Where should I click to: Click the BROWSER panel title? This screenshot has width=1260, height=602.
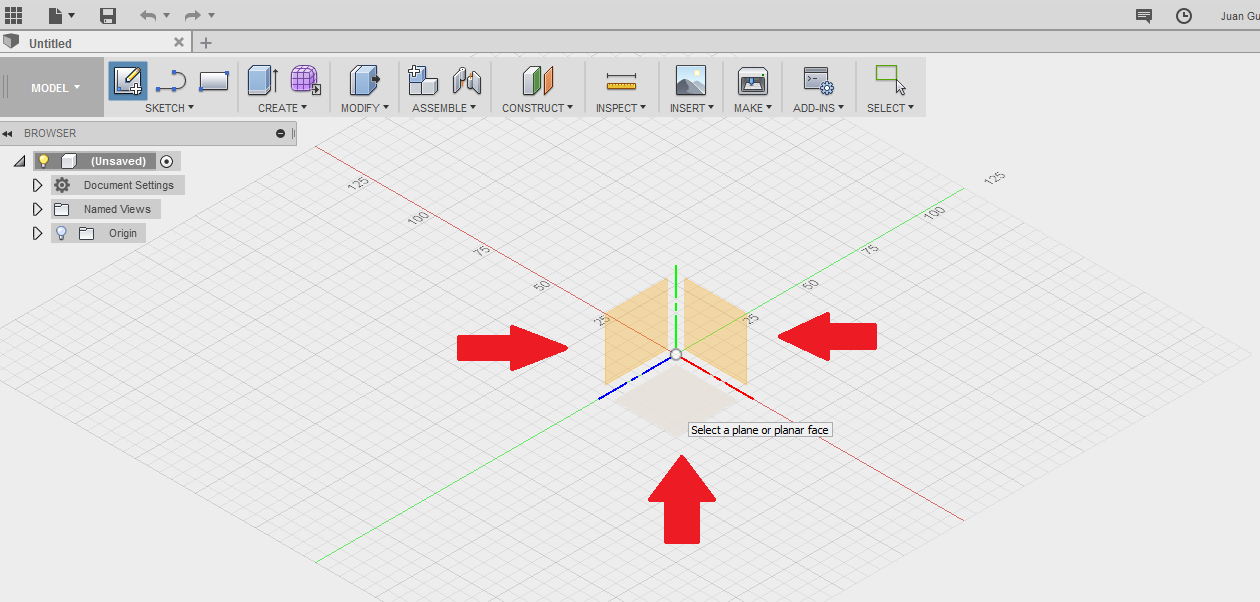pos(50,133)
